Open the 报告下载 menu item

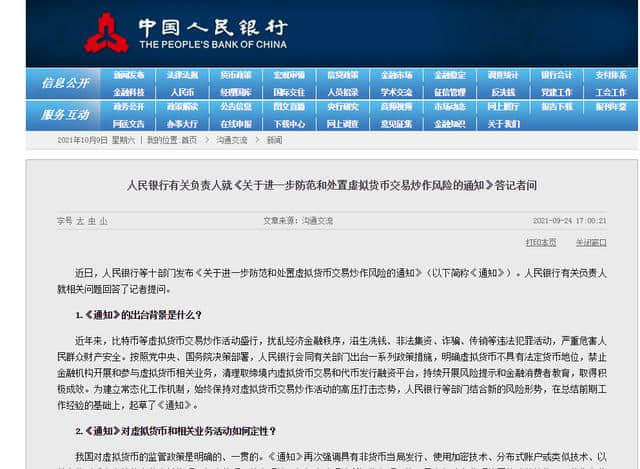(556, 107)
